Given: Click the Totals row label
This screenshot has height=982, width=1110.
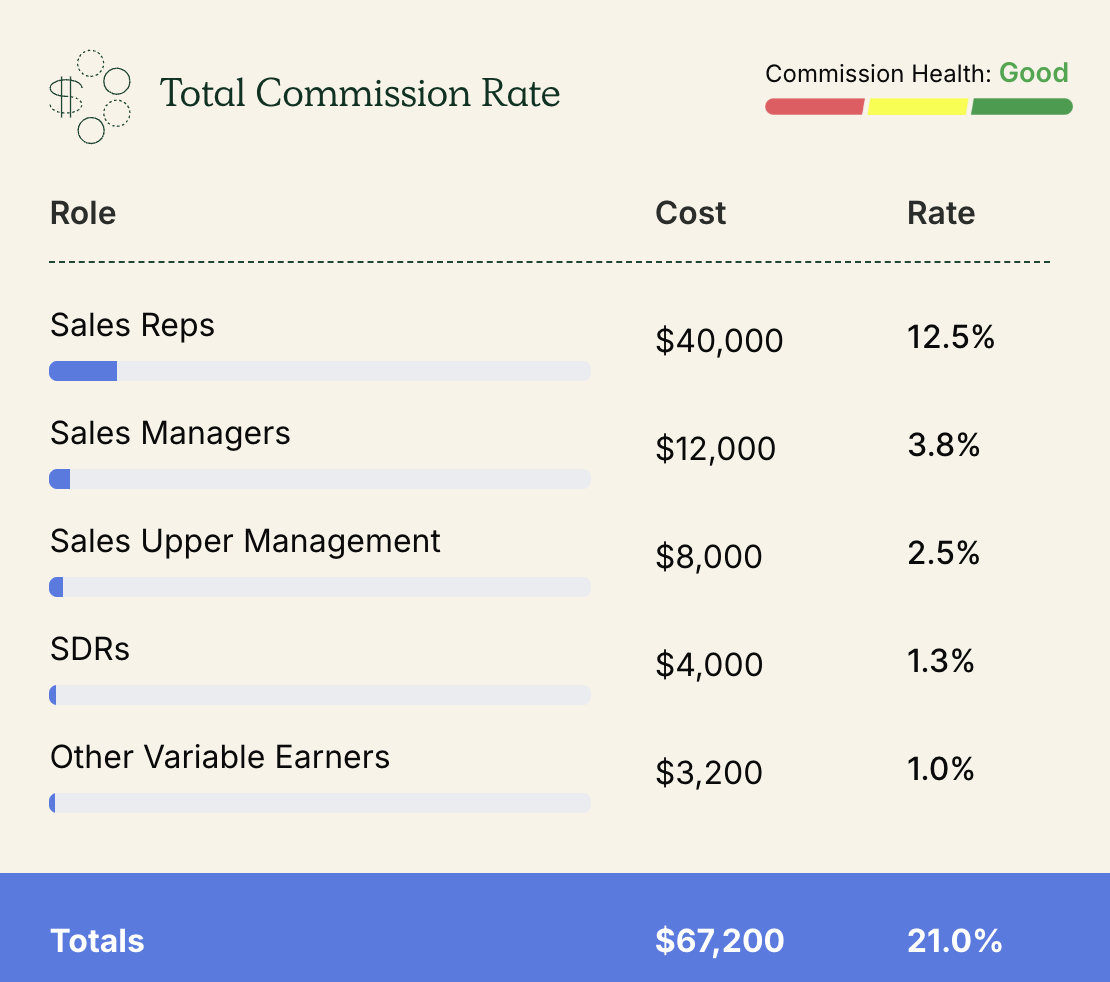Looking at the screenshot, I should pos(97,941).
